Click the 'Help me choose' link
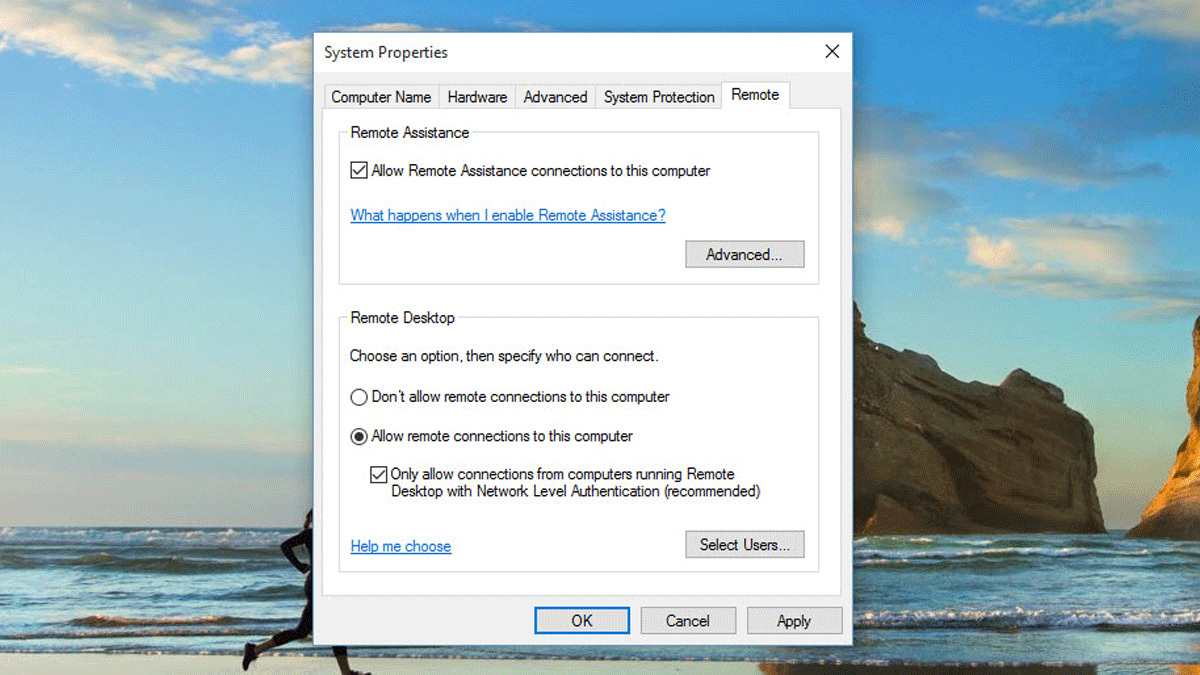The image size is (1200, 675). tap(400, 546)
